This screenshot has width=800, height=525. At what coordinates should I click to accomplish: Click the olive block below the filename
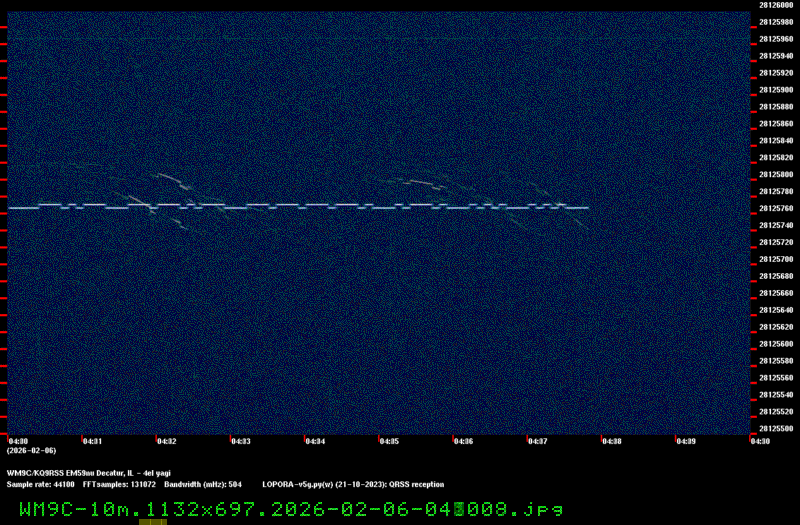152,521
